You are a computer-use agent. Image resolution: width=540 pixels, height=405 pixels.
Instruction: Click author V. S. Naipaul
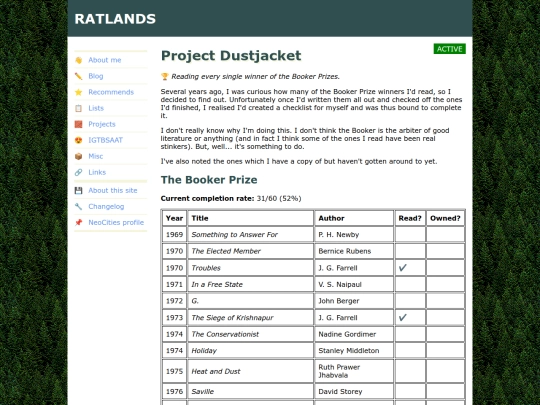[340, 284]
